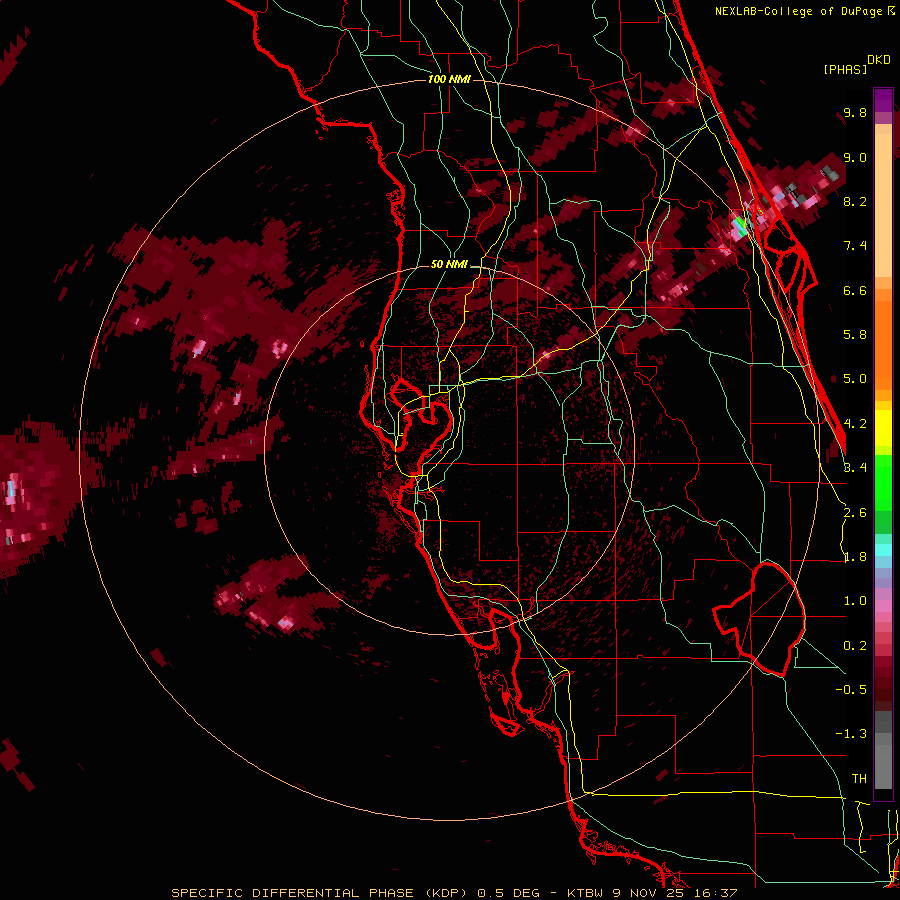The width and height of the screenshot is (900, 900).
Task: Click the 2.6 value on the color scale
Action: (x=855, y=513)
